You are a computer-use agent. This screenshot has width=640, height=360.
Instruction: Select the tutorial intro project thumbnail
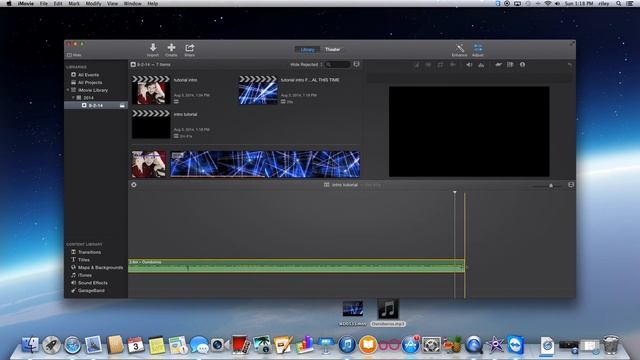(x=151, y=90)
